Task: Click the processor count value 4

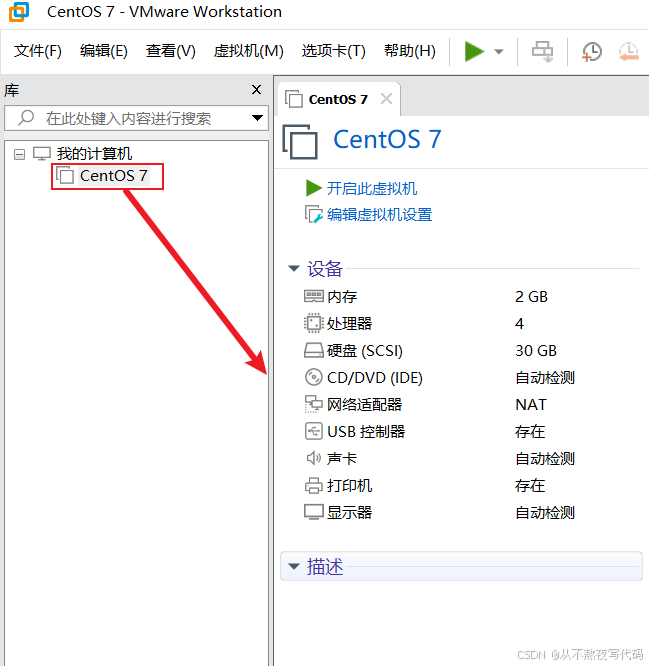Action: [519, 324]
